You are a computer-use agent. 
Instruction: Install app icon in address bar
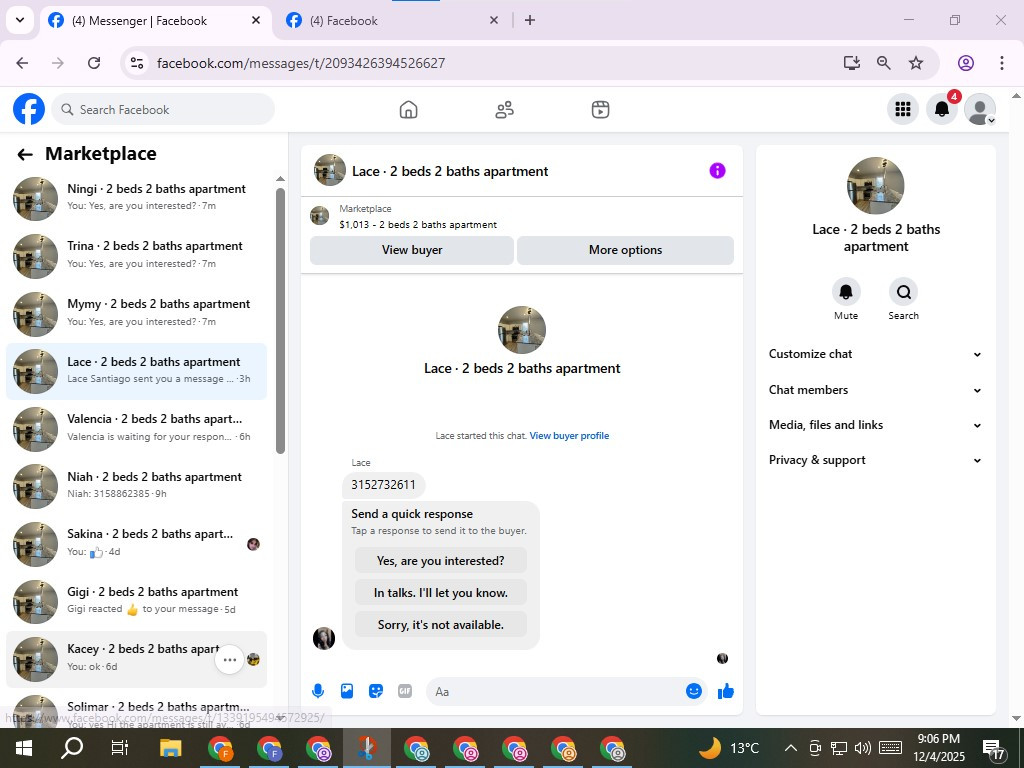pos(852,63)
